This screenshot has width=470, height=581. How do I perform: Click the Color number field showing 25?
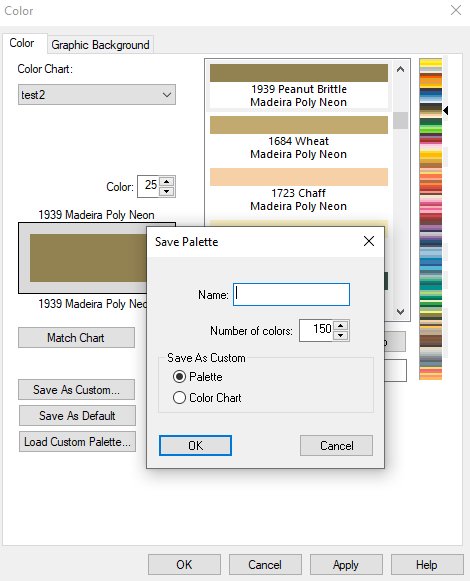coord(148,186)
